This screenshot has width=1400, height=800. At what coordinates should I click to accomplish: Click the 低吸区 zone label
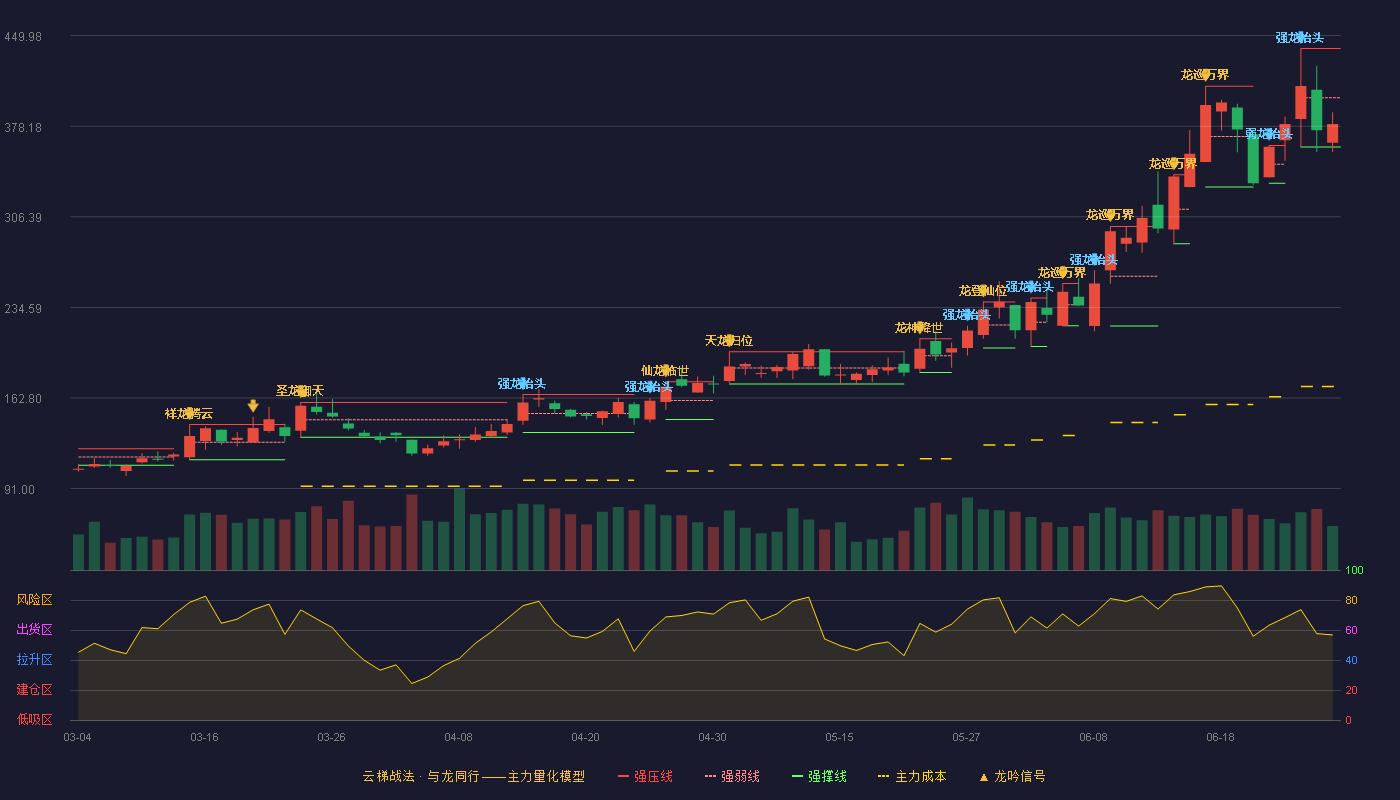tap(35, 720)
